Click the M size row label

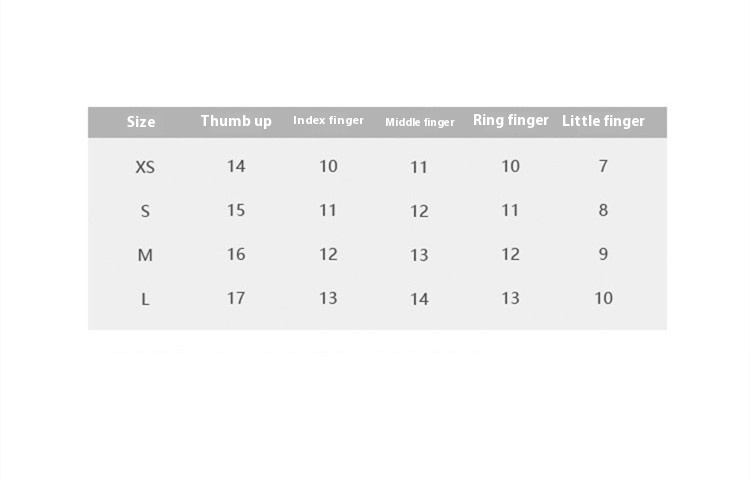[145, 255]
